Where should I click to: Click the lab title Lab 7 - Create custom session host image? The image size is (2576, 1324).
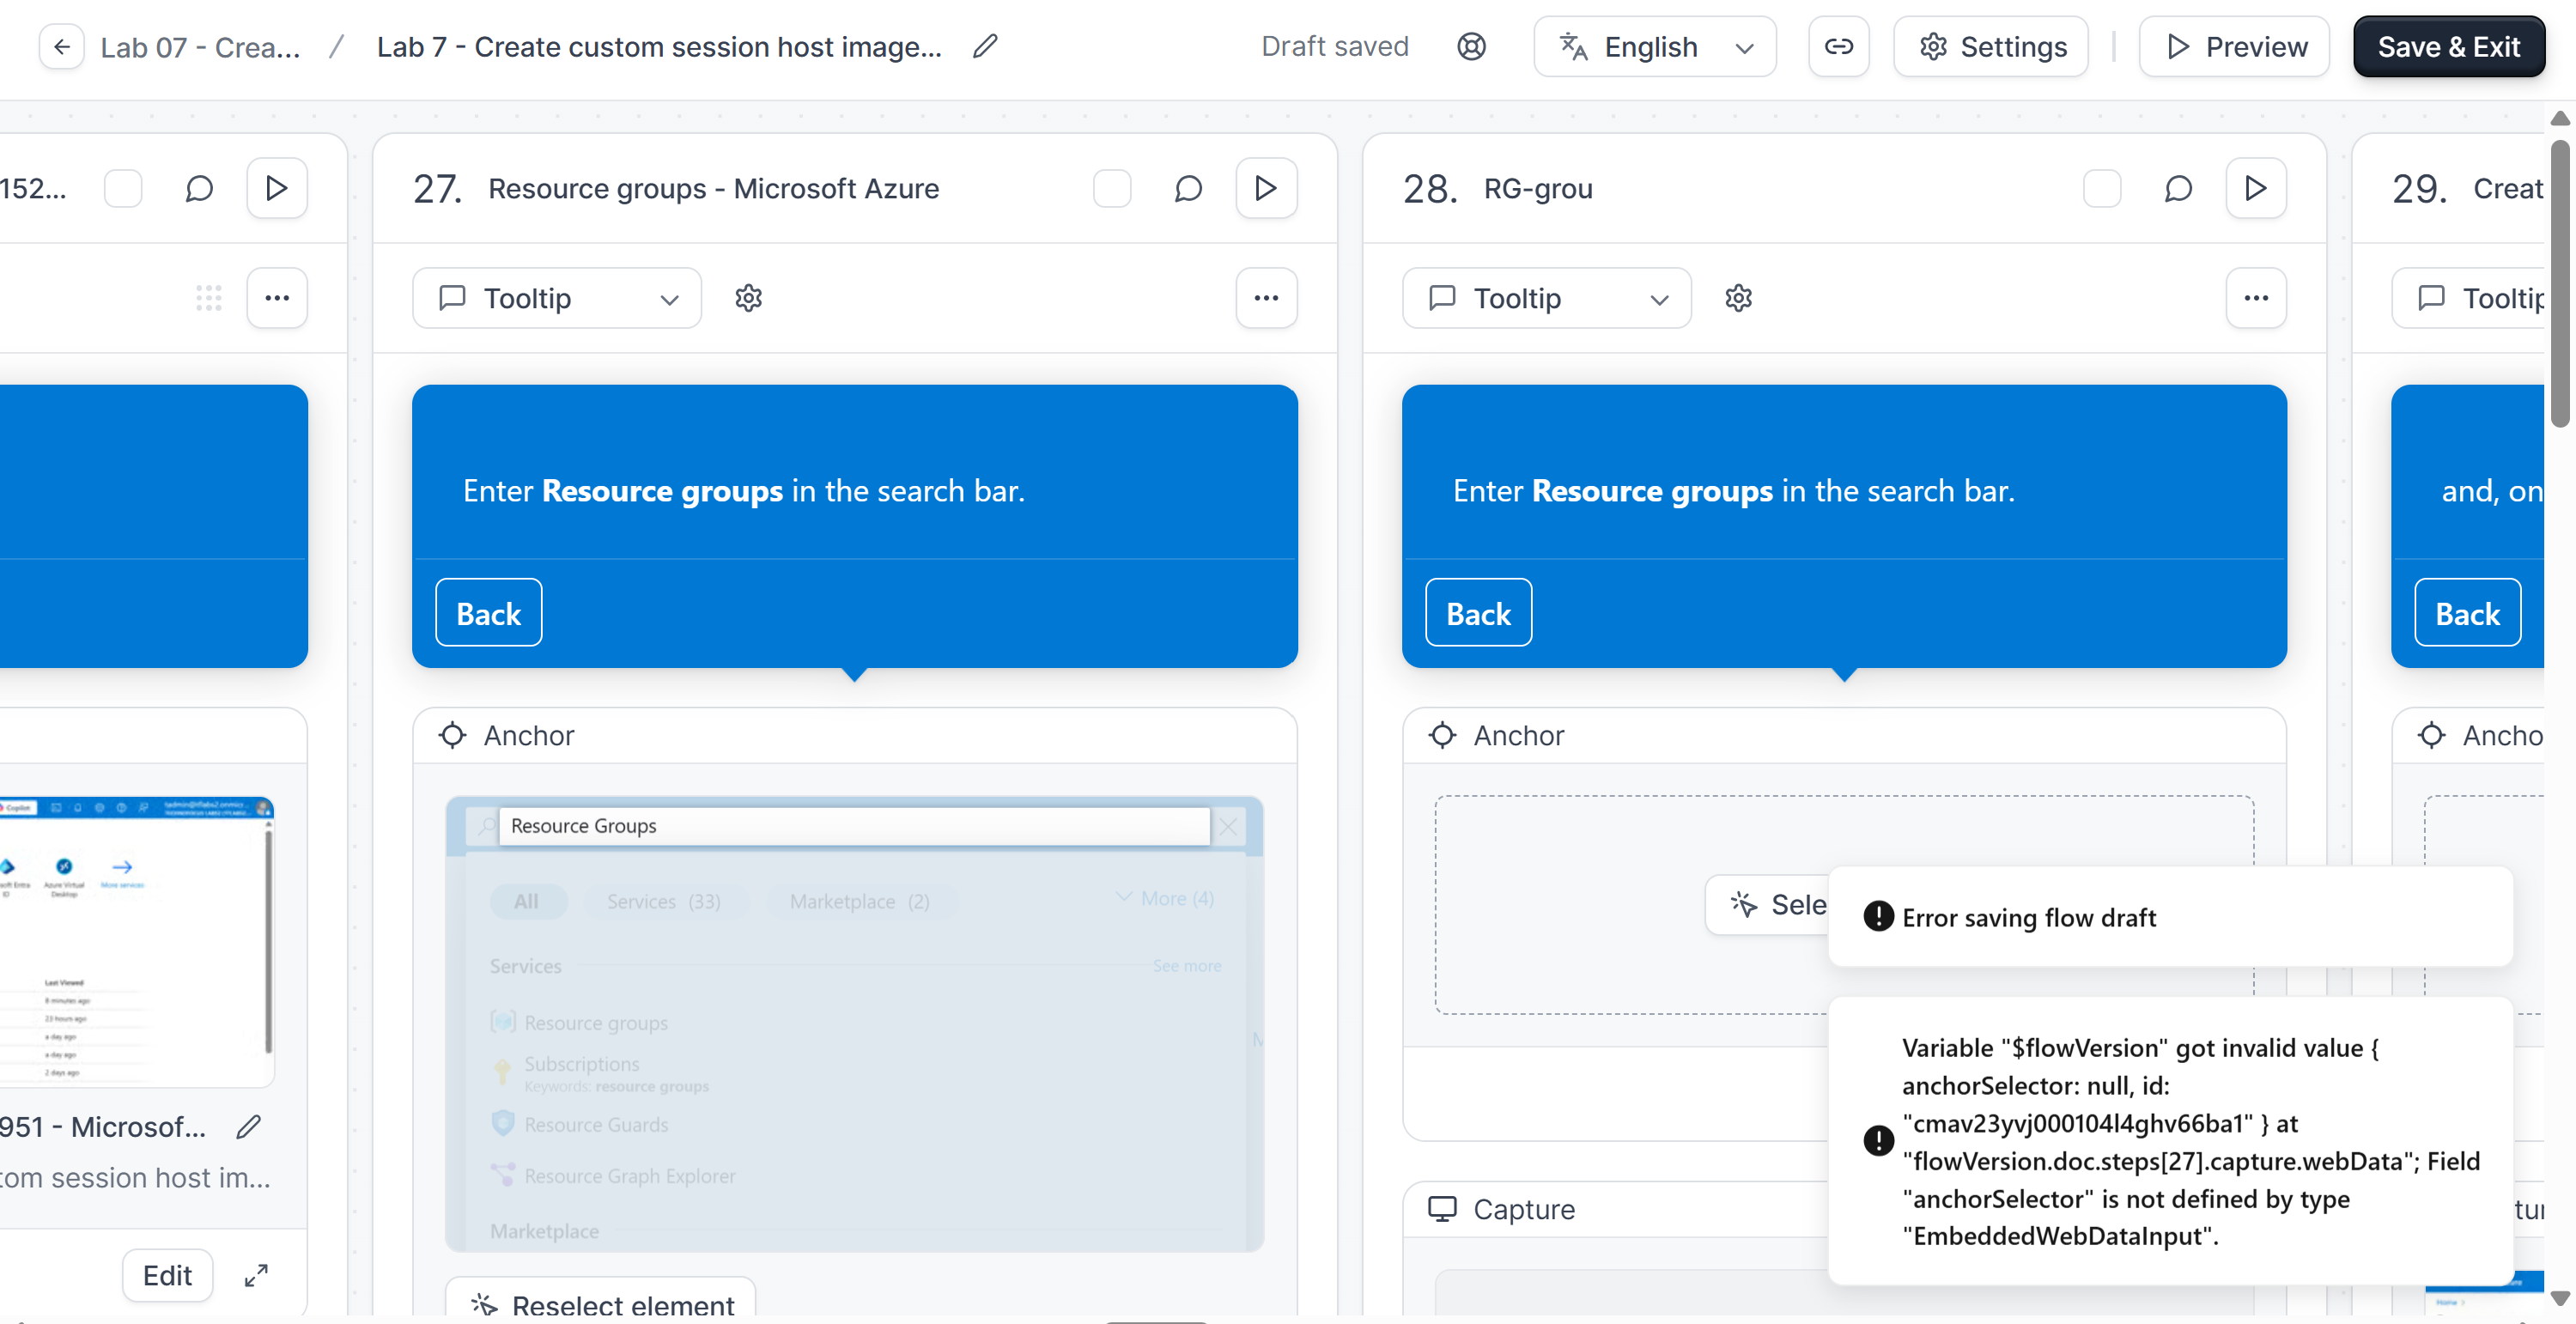[x=659, y=47]
